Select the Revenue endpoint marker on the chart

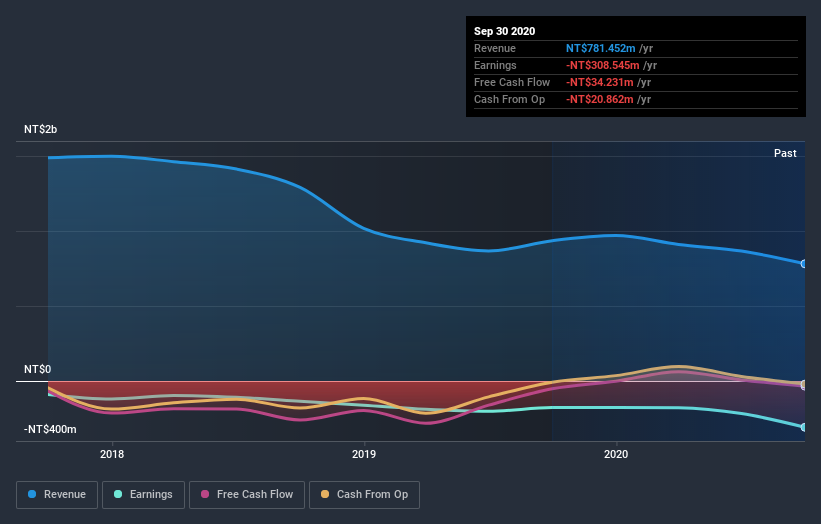[x=804, y=264]
